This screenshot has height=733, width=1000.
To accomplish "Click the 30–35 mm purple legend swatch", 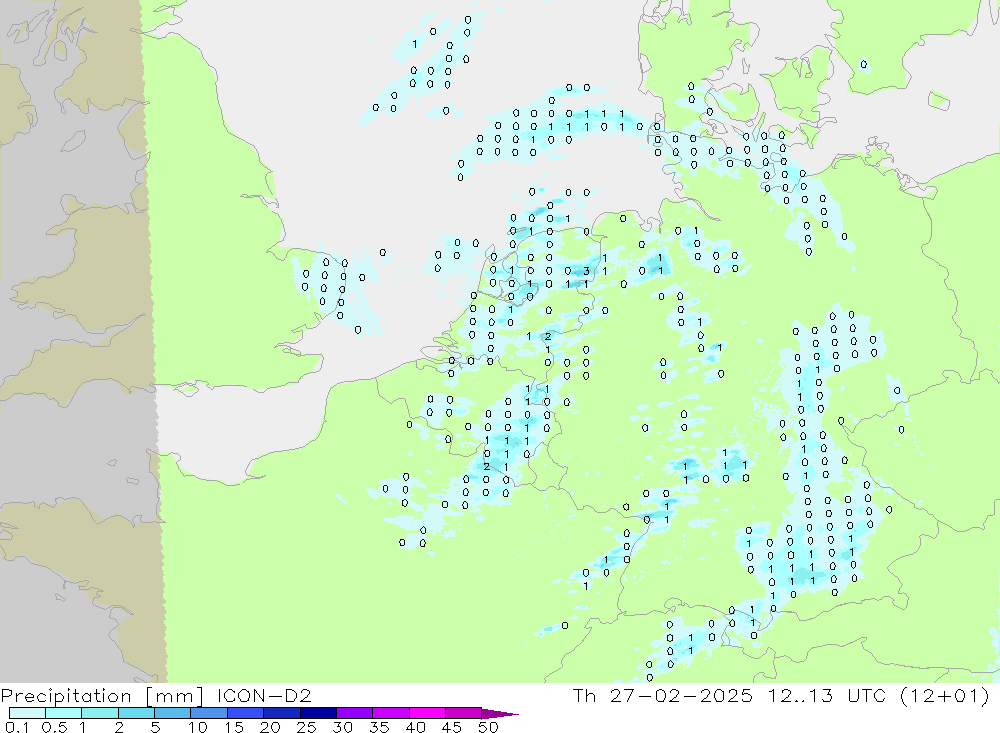I will (x=354, y=713).
